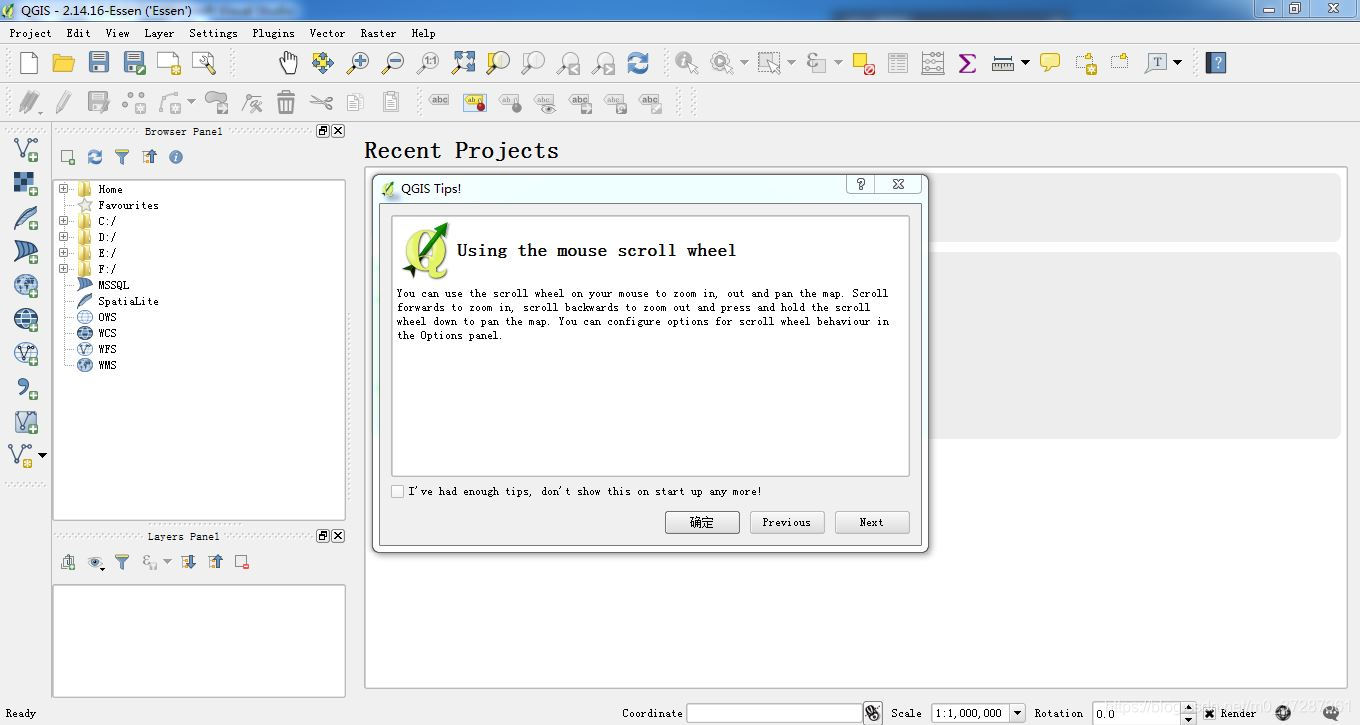
Task: Select the Zoom In magnifier
Action: tap(358, 63)
